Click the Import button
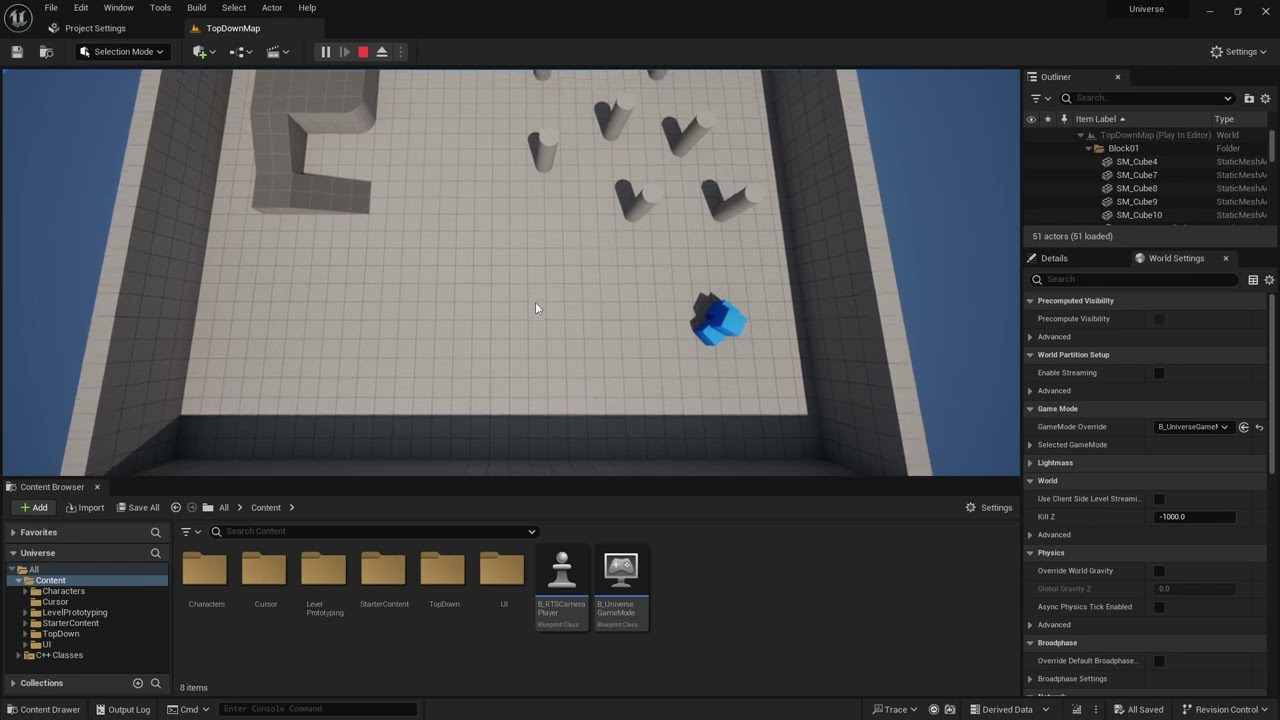 coord(85,508)
